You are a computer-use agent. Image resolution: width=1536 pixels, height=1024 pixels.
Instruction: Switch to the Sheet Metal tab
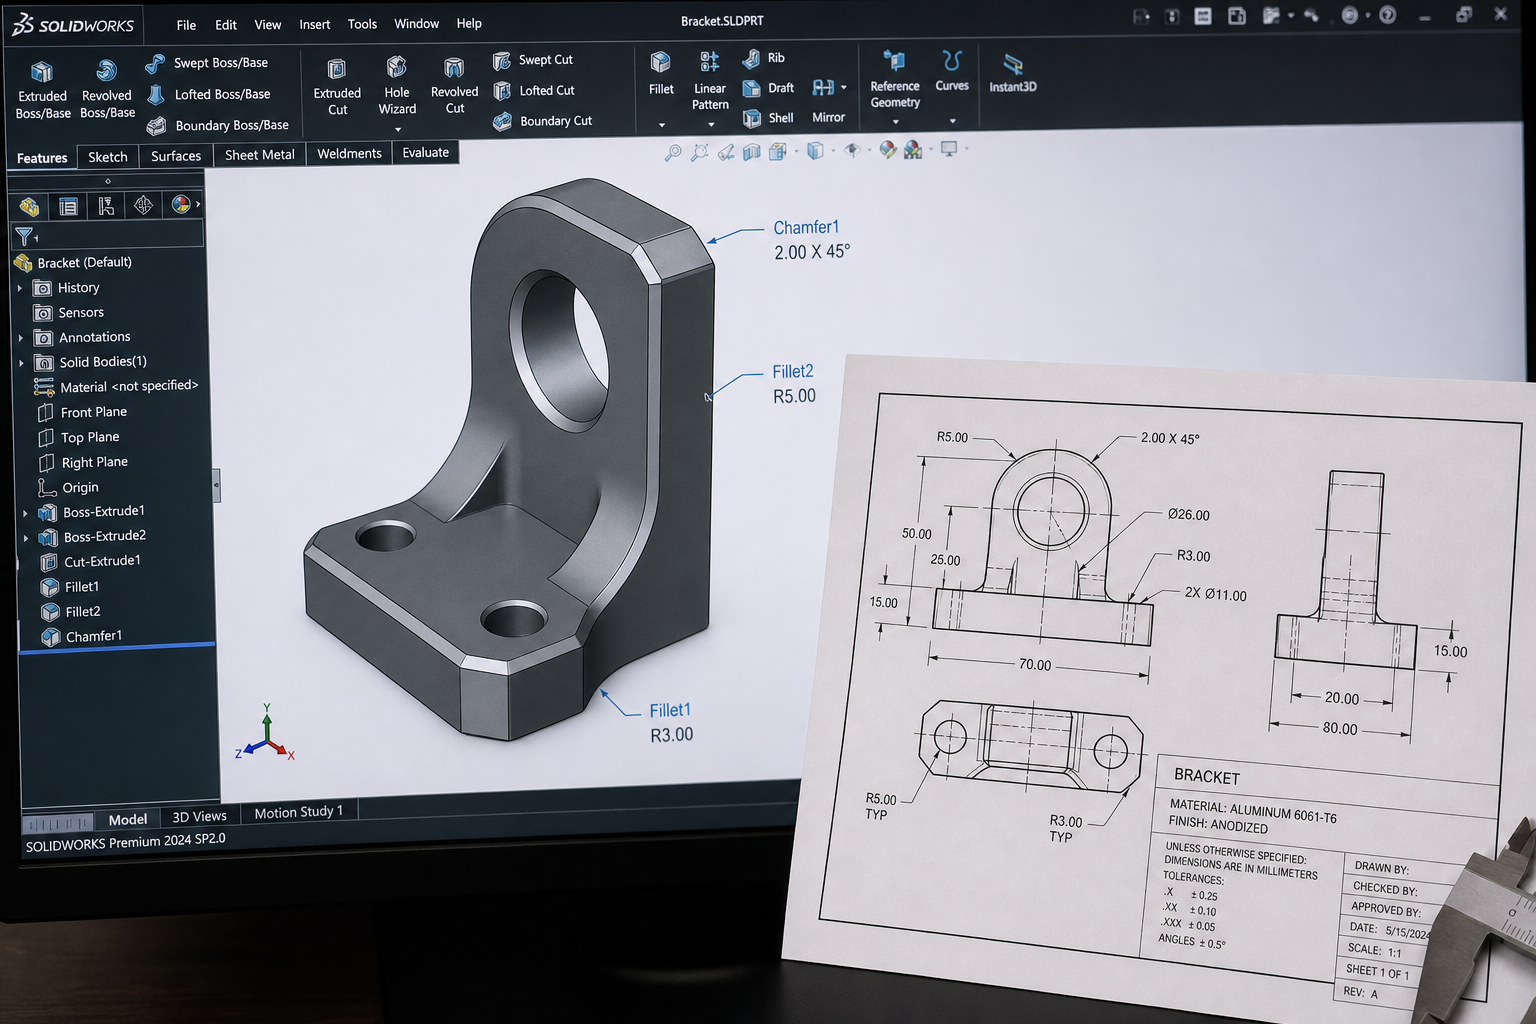point(260,154)
